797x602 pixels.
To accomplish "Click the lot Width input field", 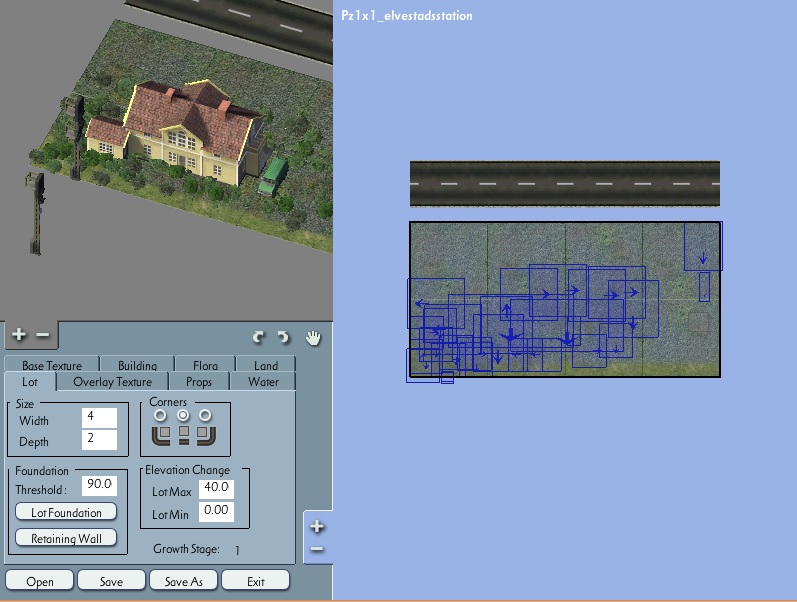I will coord(99,418).
